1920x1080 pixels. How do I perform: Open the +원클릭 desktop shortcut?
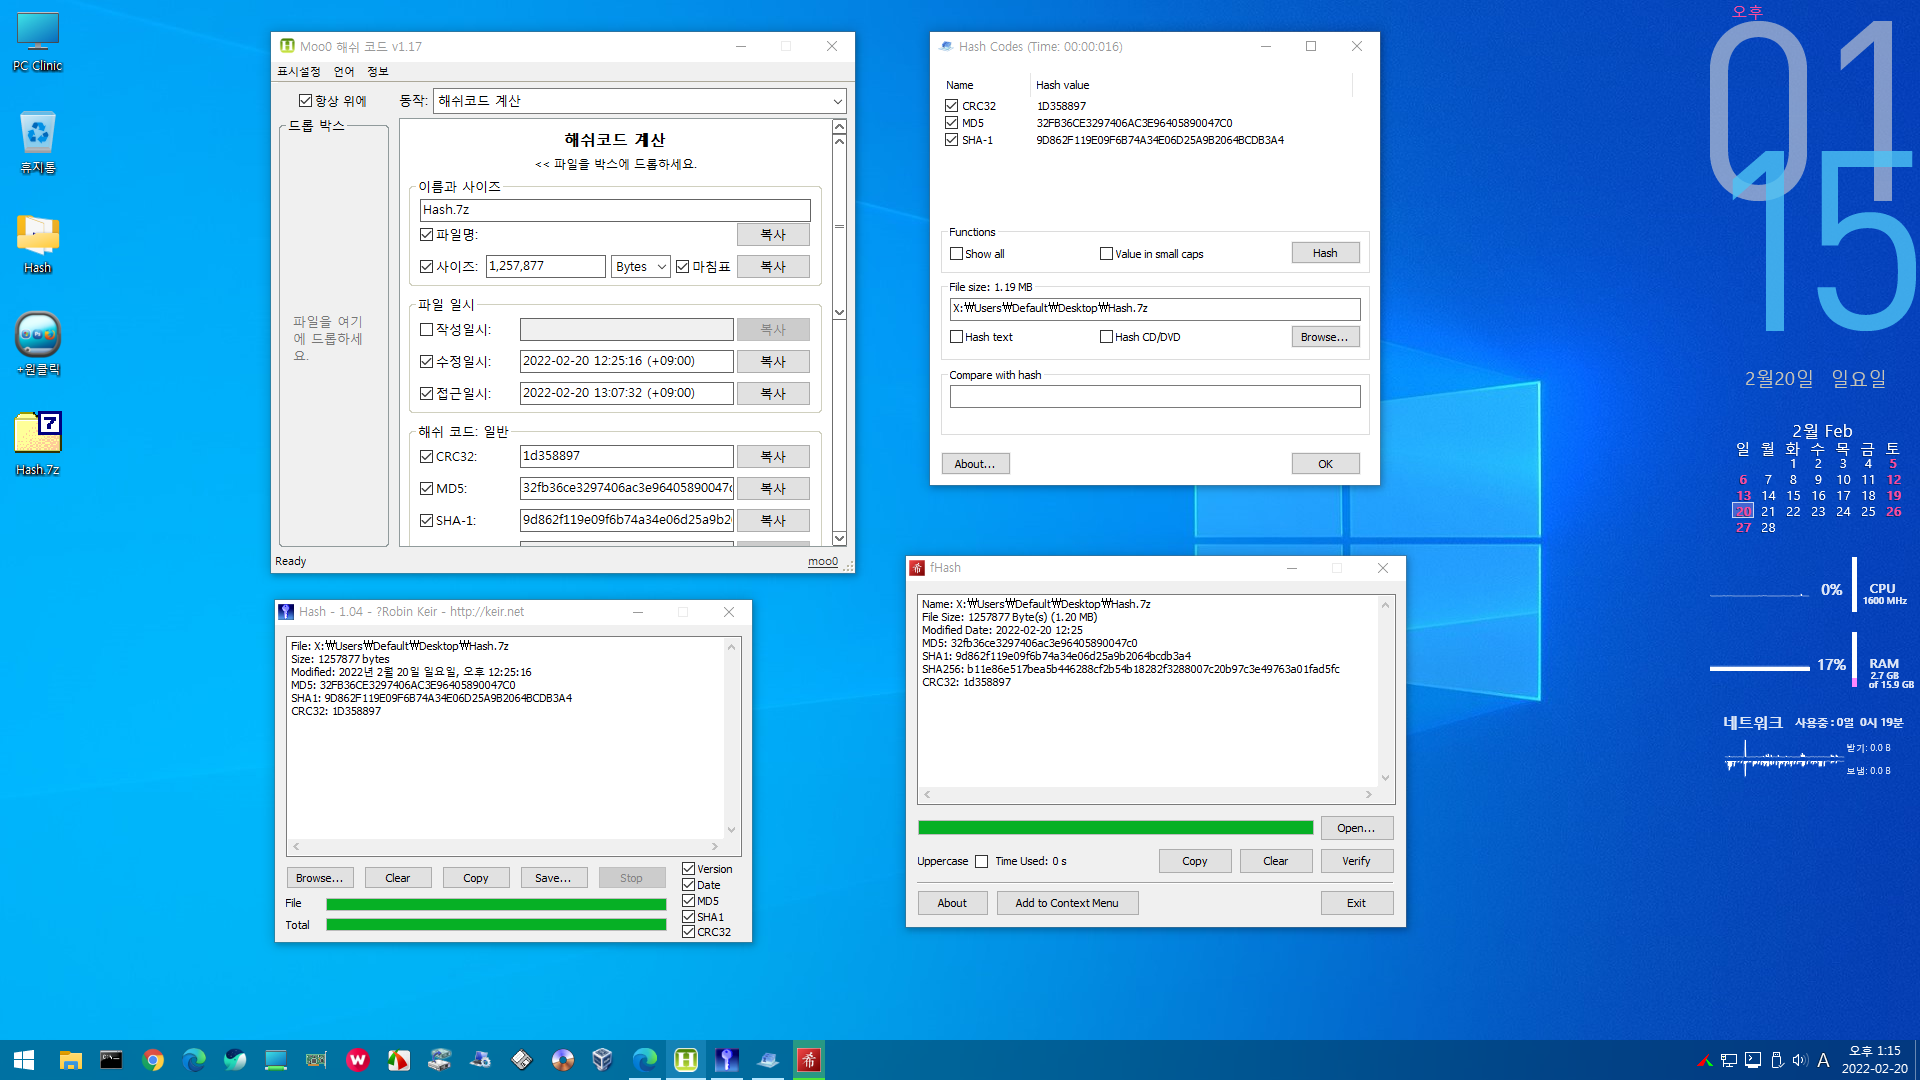[x=38, y=344]
